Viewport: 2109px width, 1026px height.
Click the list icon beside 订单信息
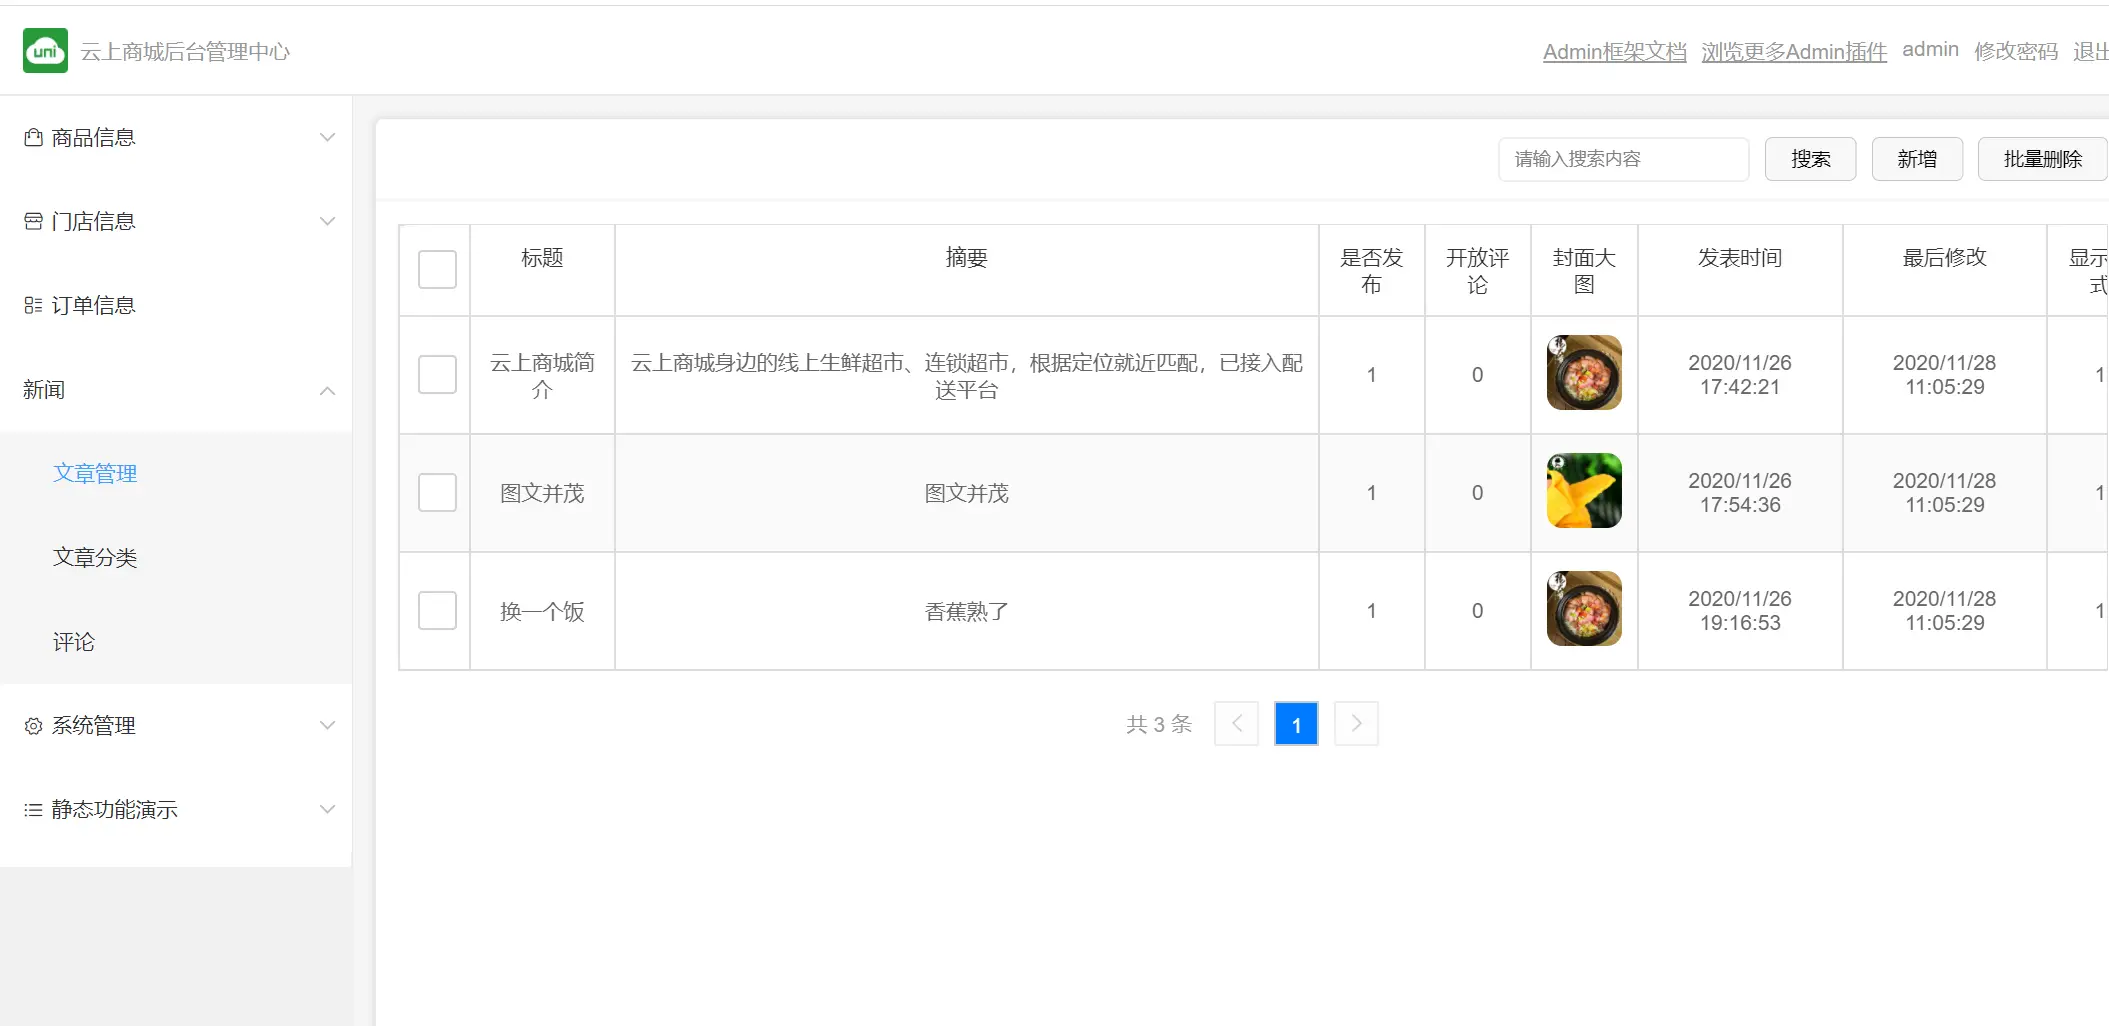pos(33,306)
